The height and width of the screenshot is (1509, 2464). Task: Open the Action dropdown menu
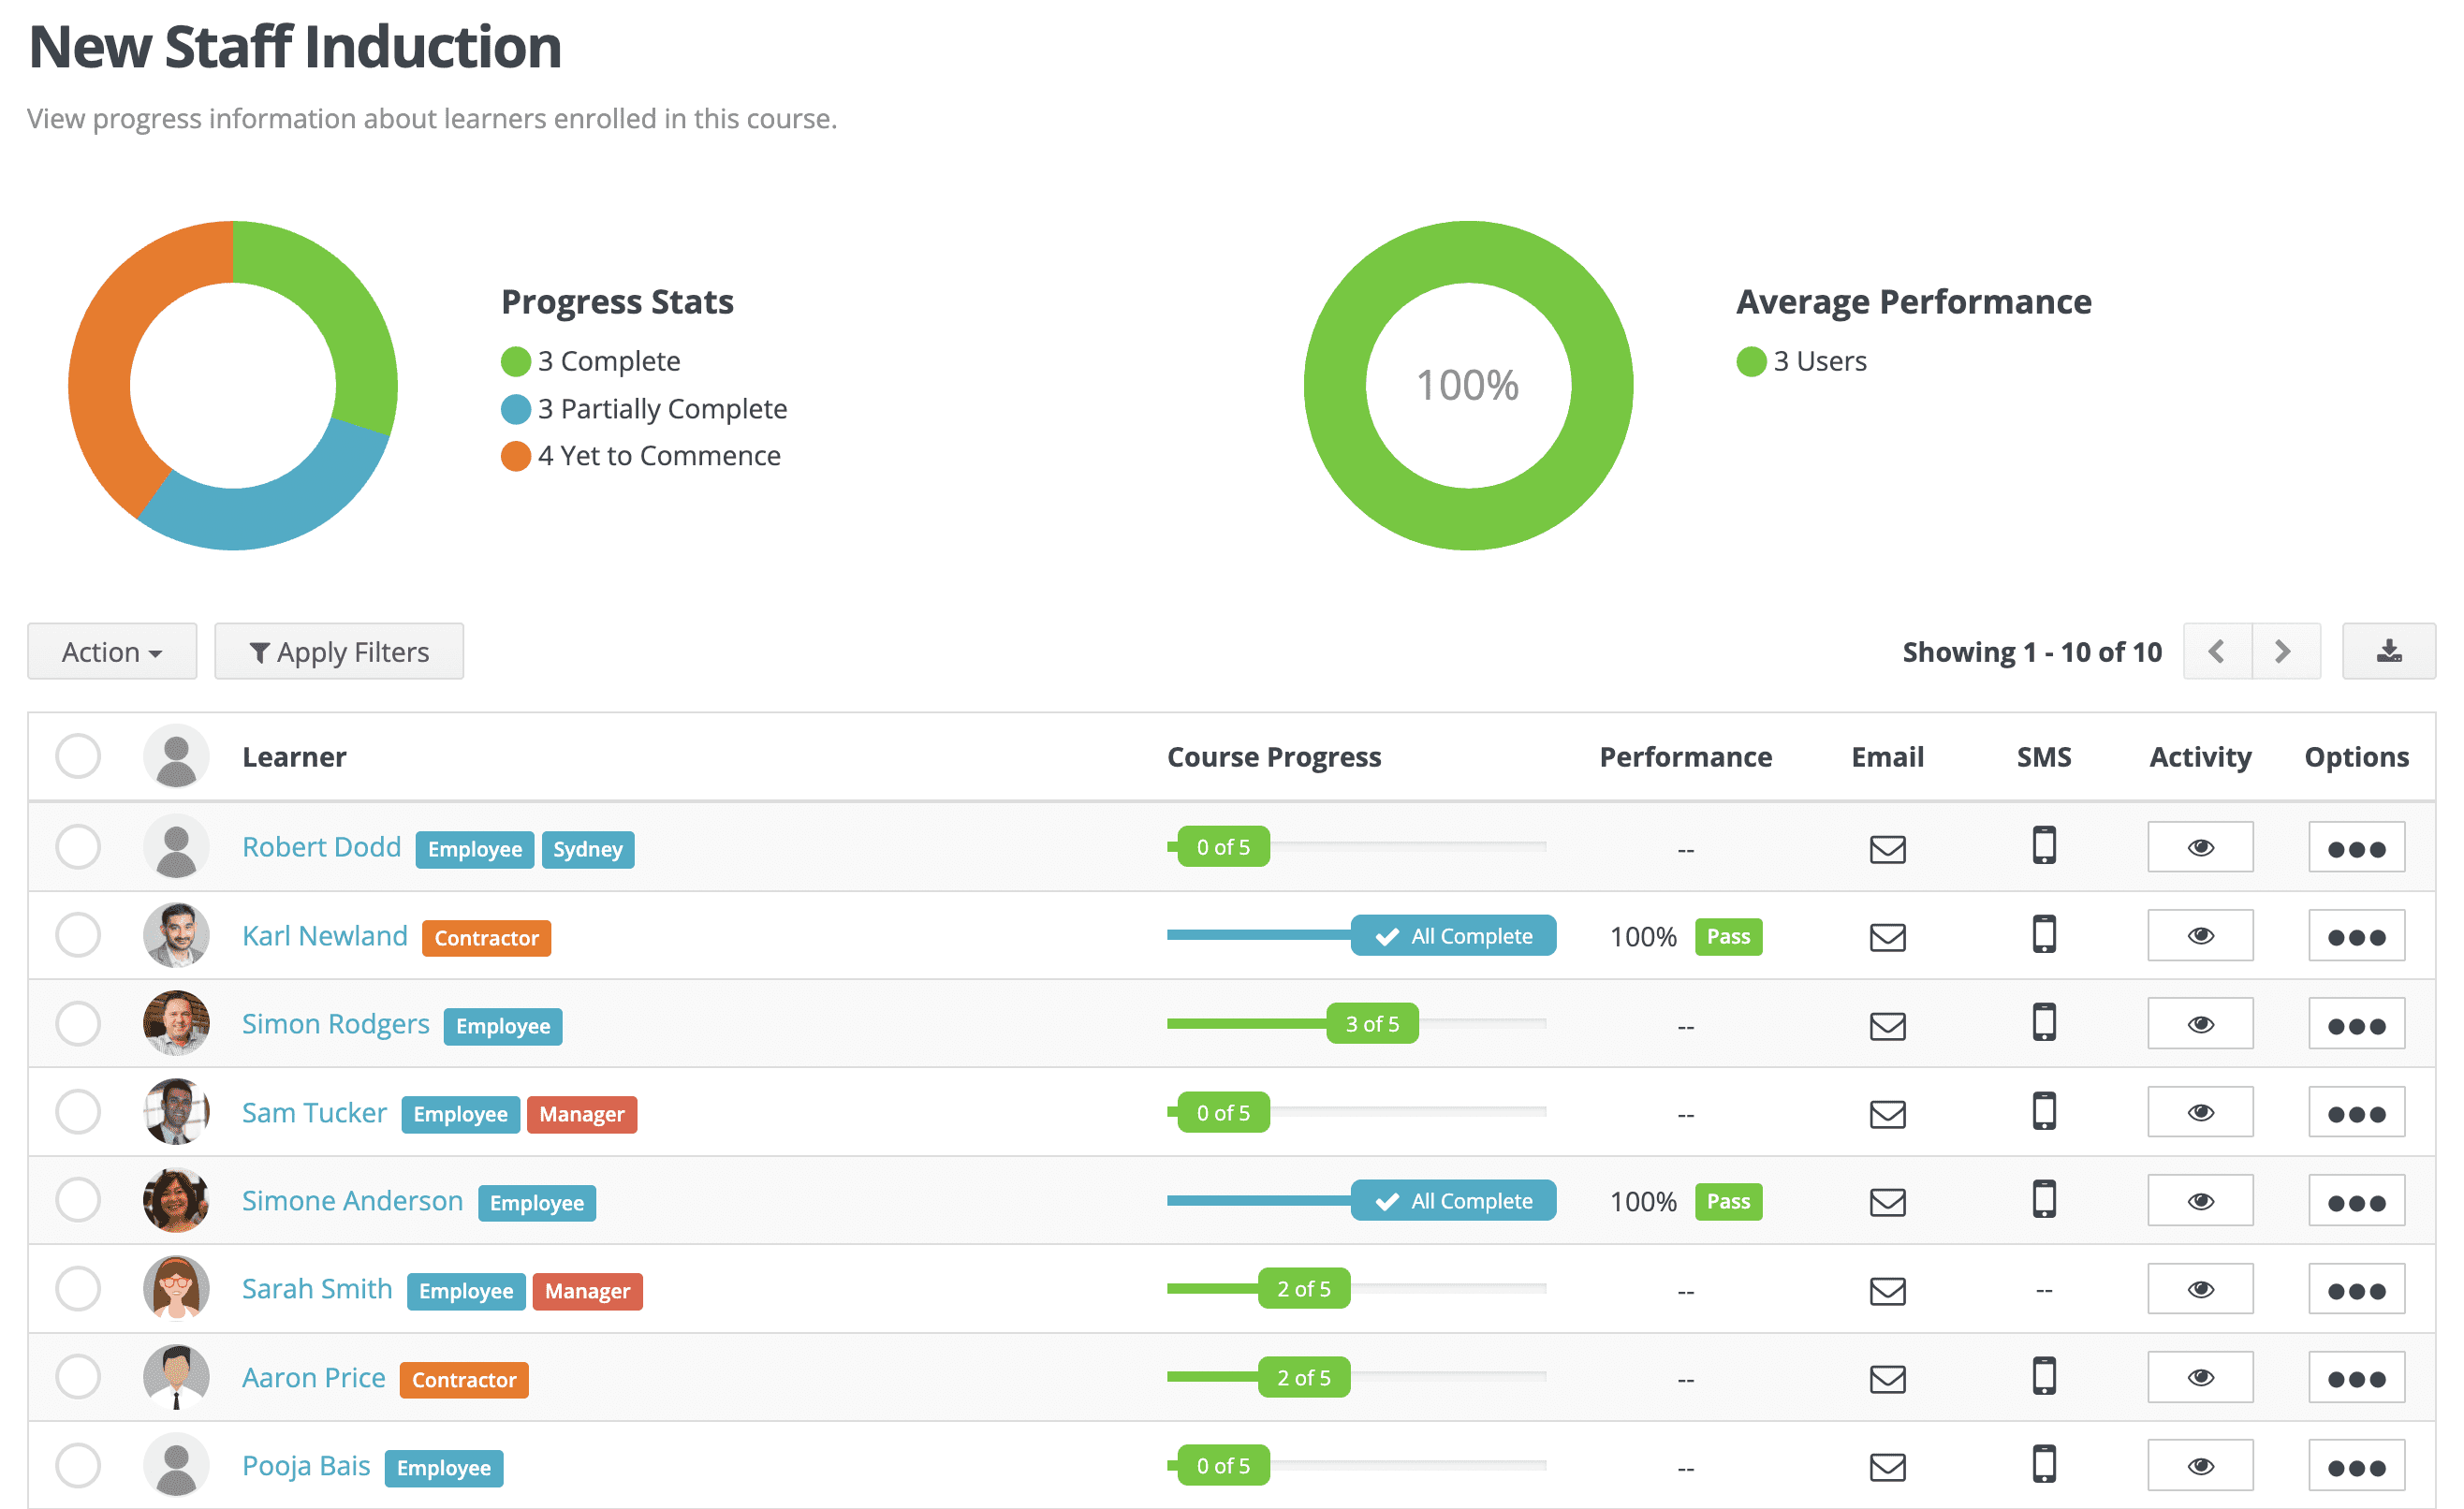[112, 651]
